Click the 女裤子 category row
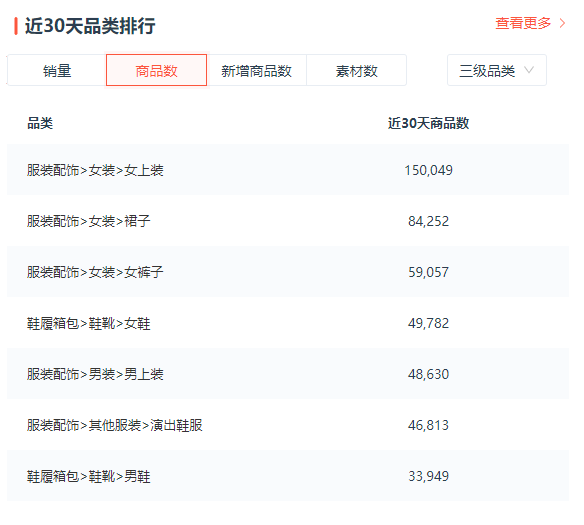This screenshot has width=584, height=525. click(x=288, y=272)
